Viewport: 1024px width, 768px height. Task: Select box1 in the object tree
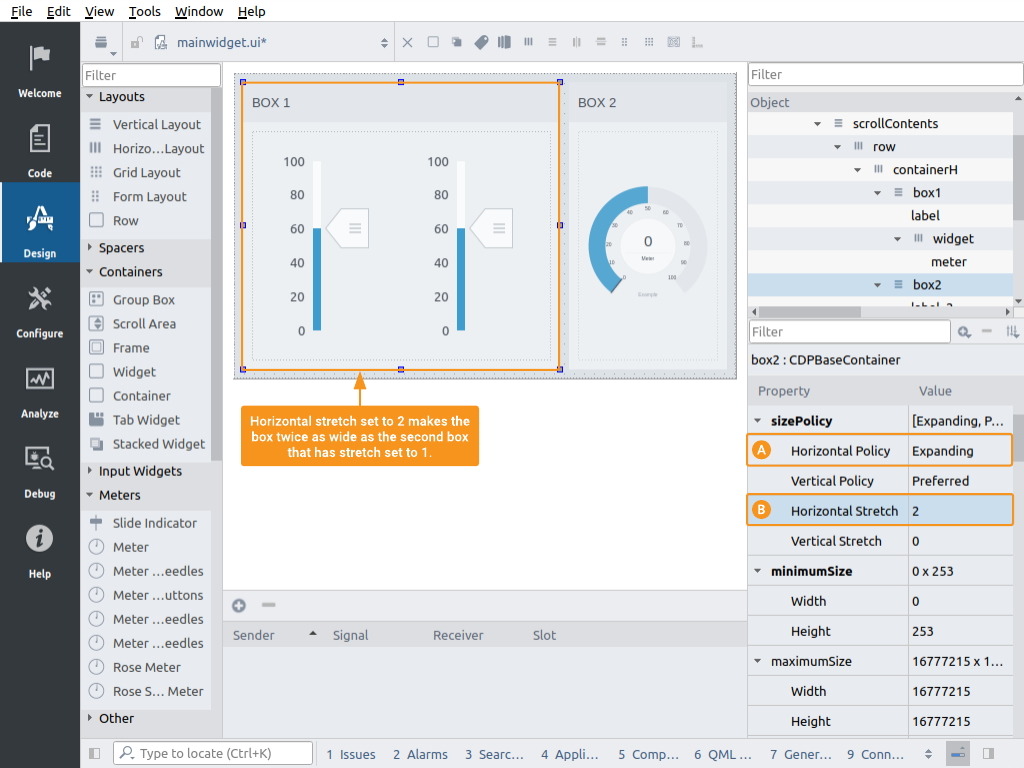[x=926, y=192]
